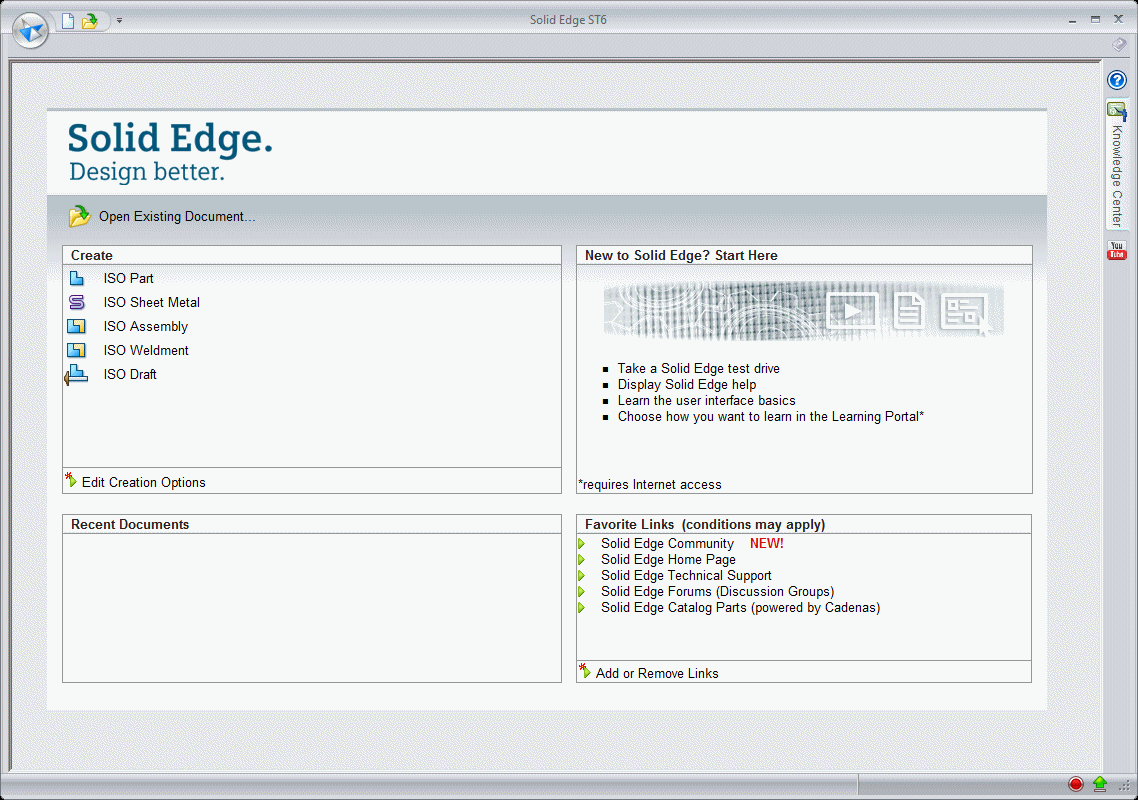The width and height of the screenshot is (1138, 800).
Task: Click the arrow icon beside Solid Edge Community
Action: [x=582, y=543]
